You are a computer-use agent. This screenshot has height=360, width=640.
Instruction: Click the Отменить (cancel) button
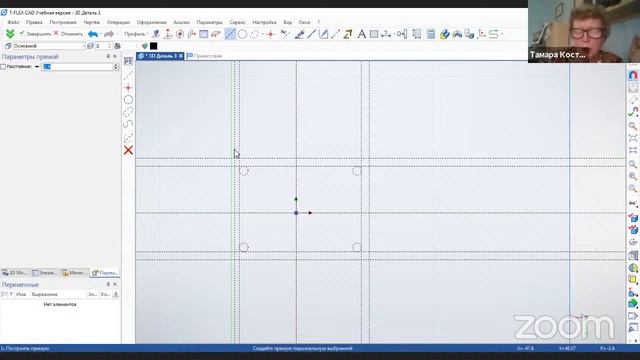[68, 34]
